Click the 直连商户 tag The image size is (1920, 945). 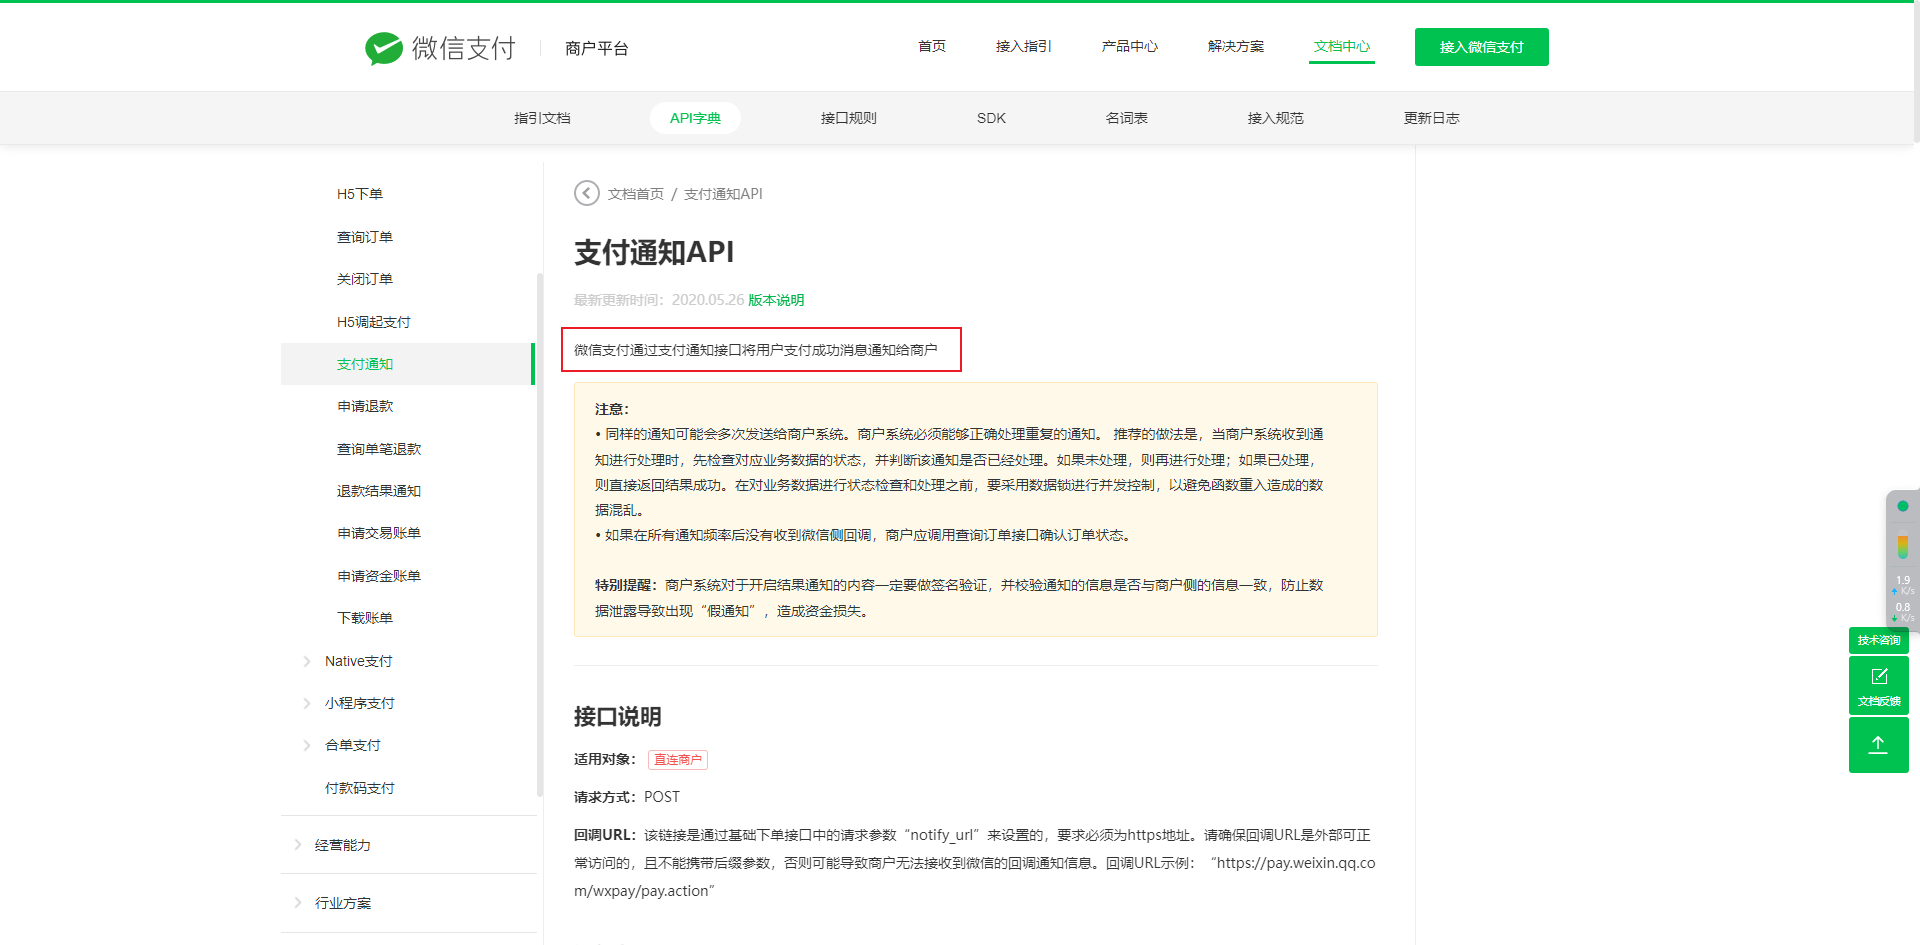point(678,760)
